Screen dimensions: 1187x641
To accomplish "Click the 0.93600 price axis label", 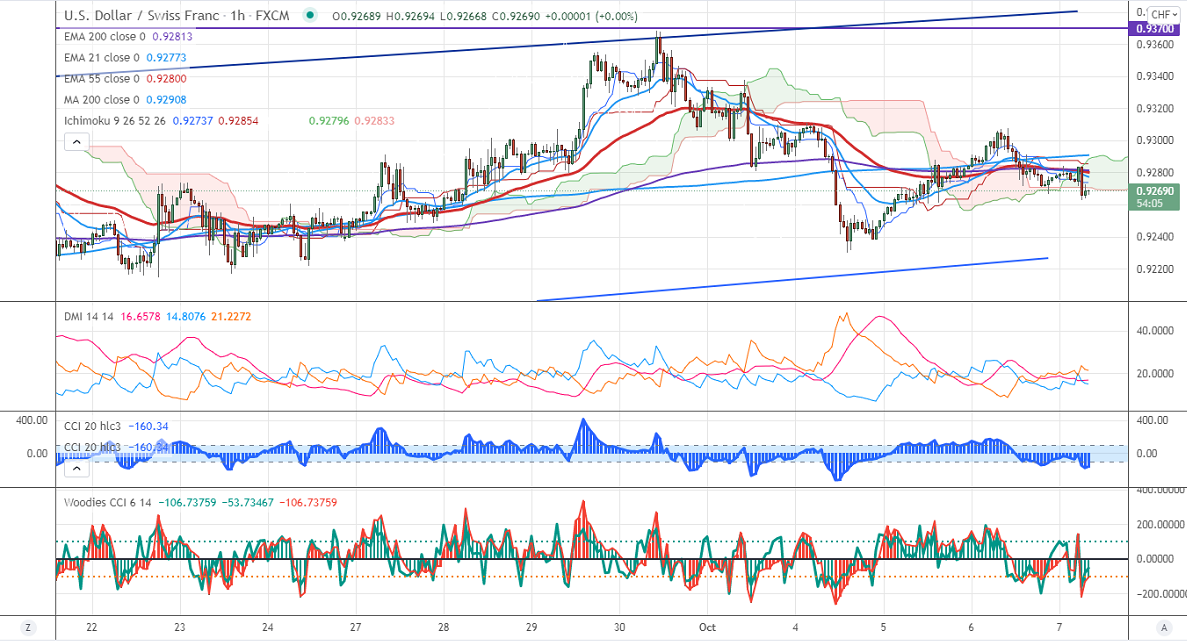I will pyautogui.click(x=1156, y=45).
